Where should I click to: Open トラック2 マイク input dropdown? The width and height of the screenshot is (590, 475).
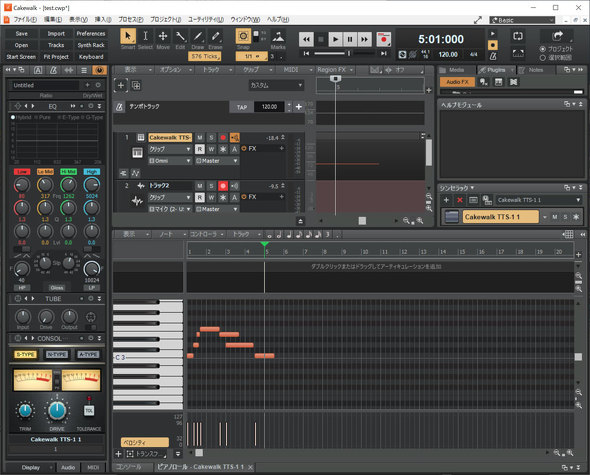pyautogui.click(x=170, y=209)
